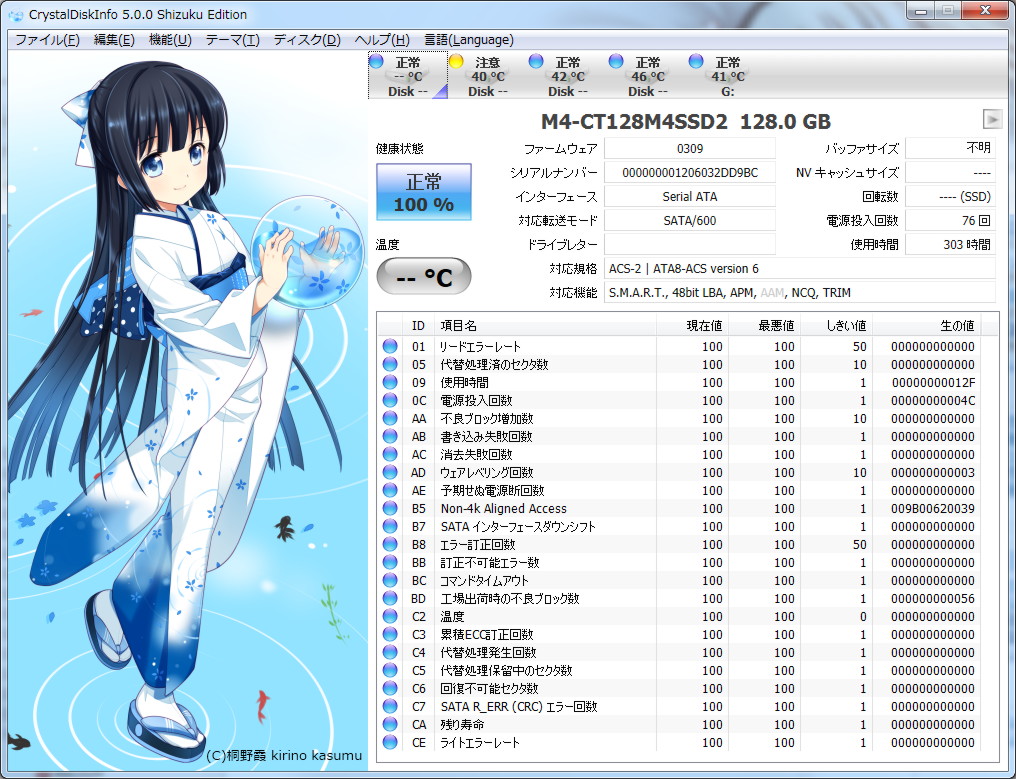Screen dimensions: 1016x779
Task: Open the テーマ(T) menu
Action: (x=232, y=40)
